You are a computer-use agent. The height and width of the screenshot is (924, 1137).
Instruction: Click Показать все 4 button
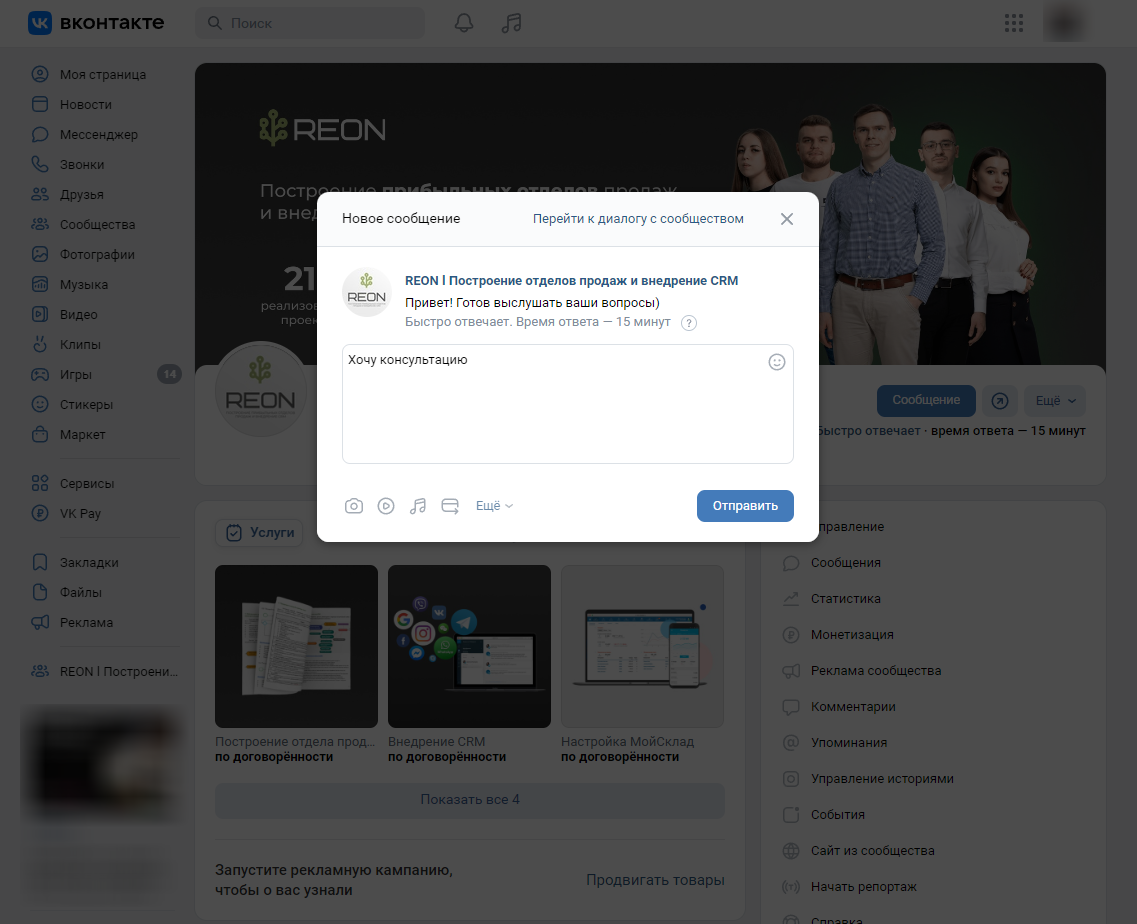click(x=470, y=800)
